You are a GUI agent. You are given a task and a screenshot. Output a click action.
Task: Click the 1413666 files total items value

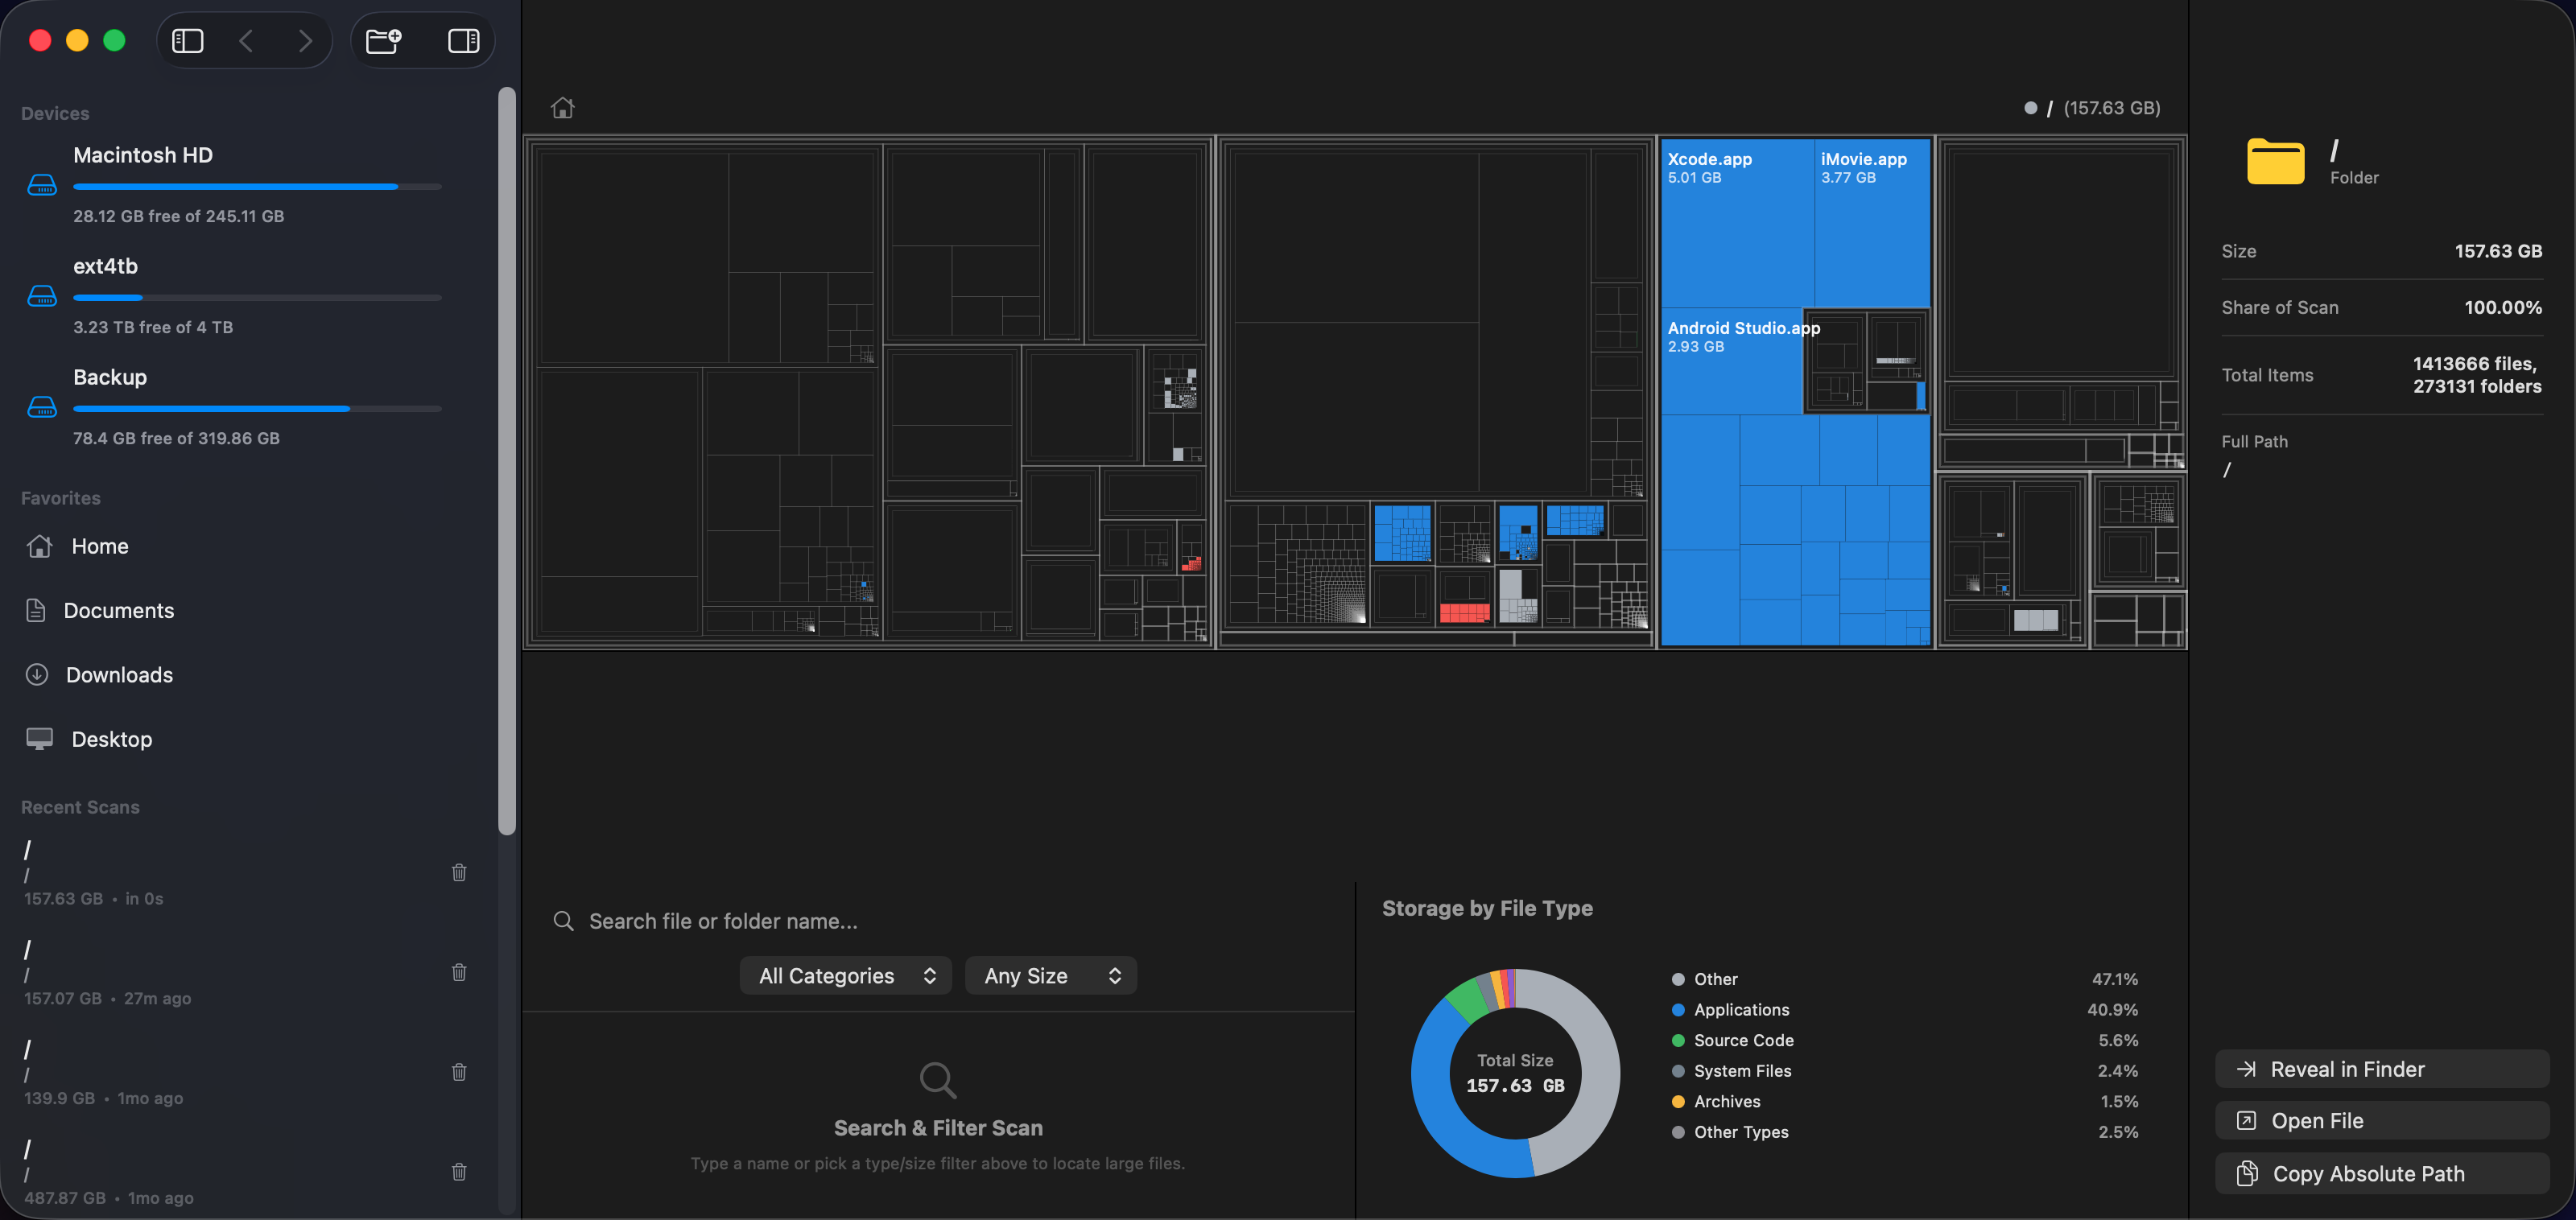2476,375
